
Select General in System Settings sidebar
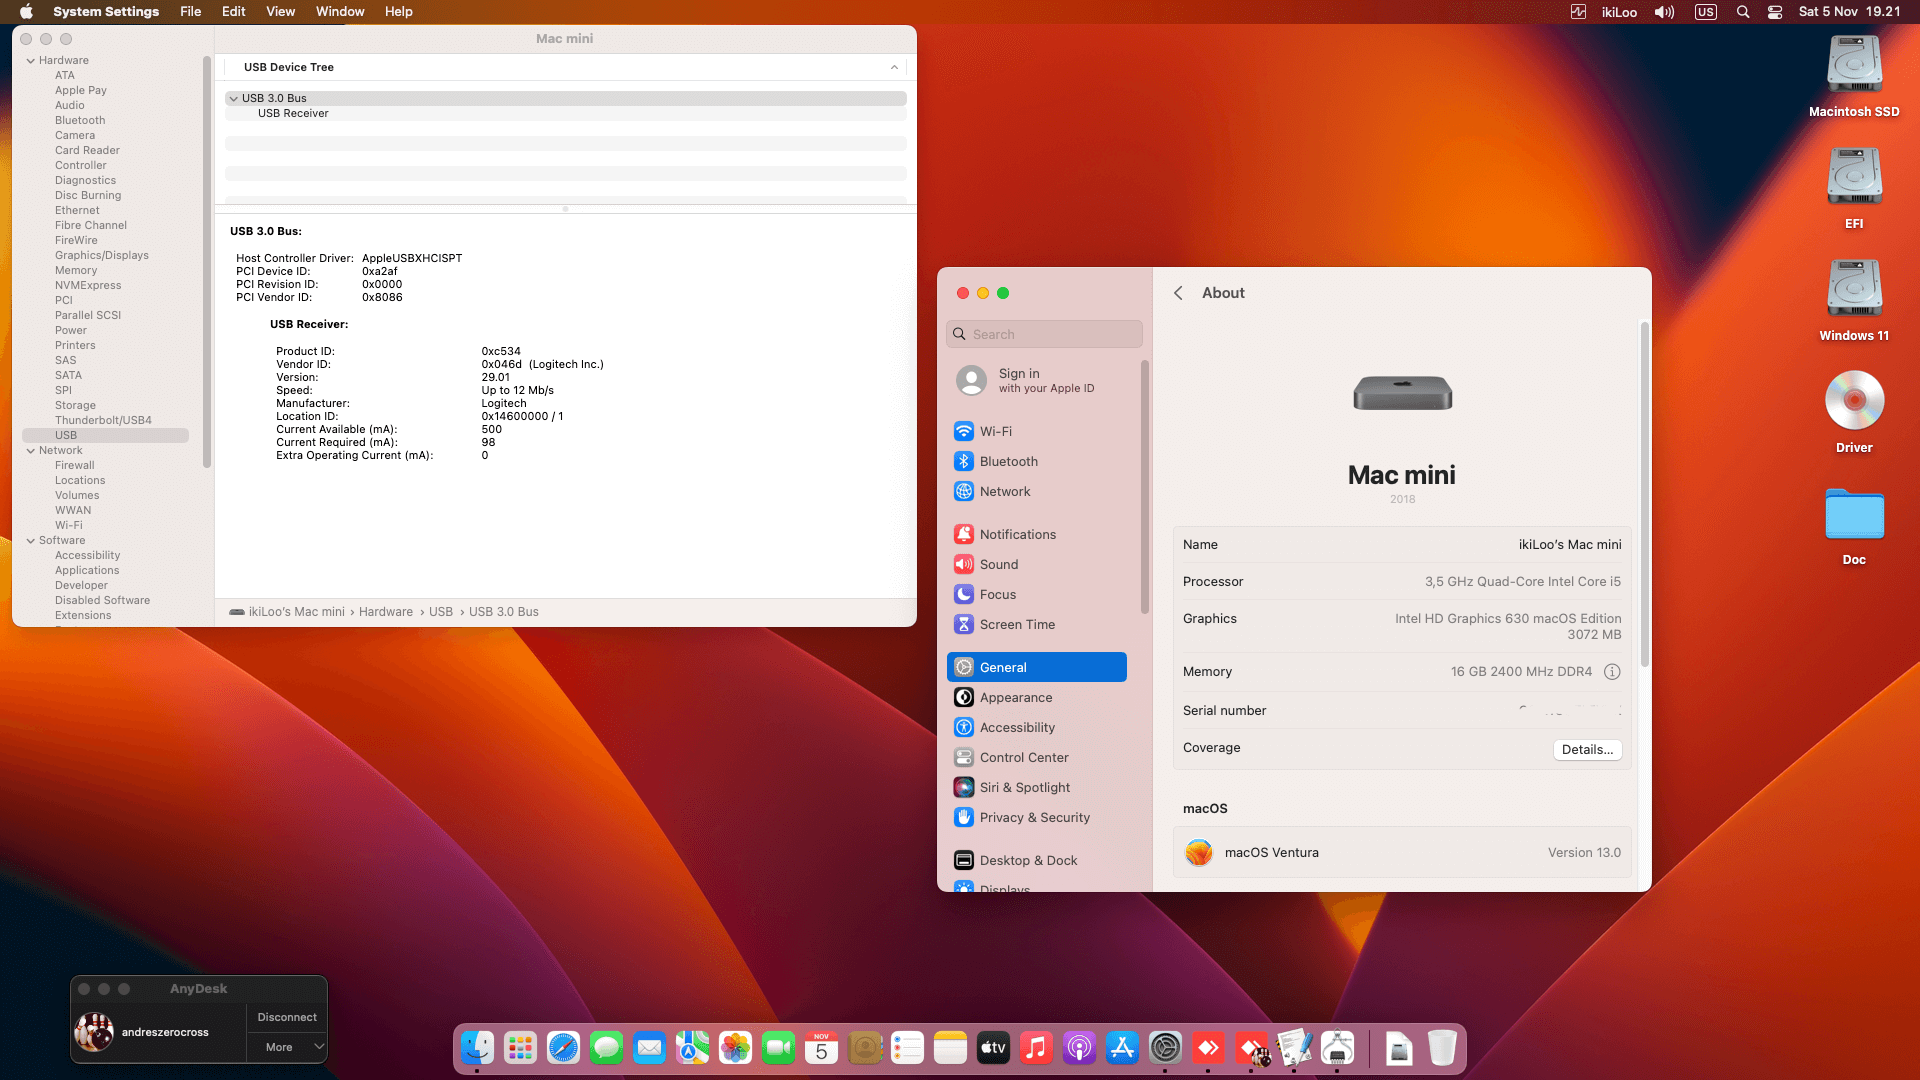pyautogui.click(x=1036, y=667)
